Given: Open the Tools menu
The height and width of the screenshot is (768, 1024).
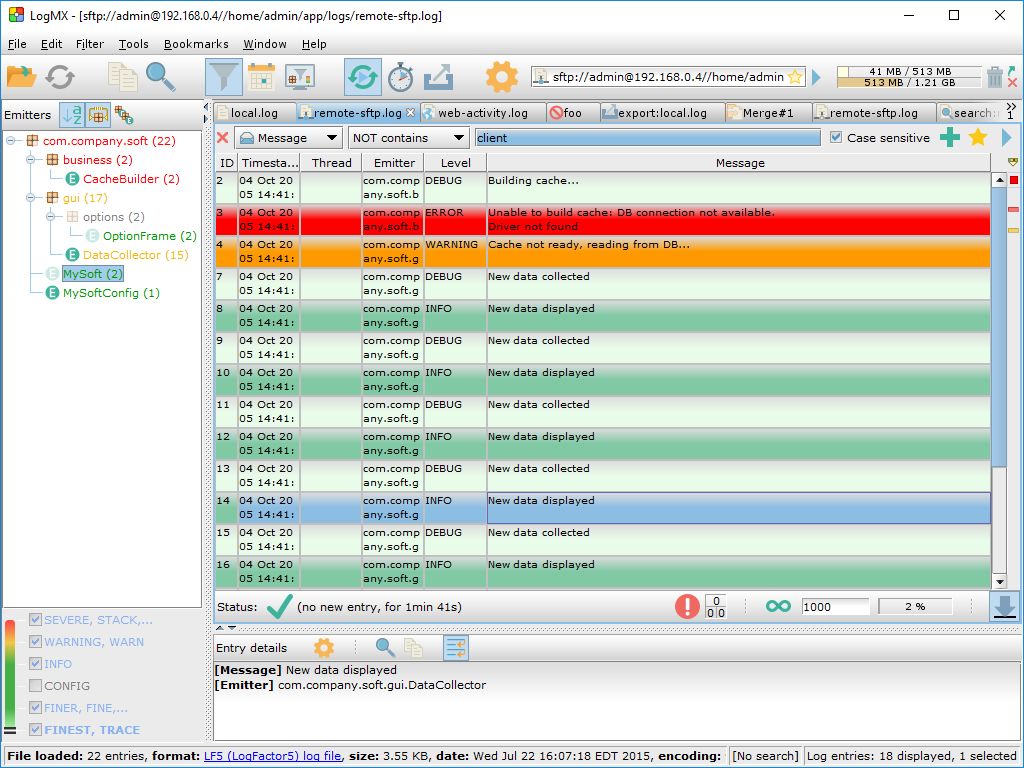Looking at the screenshot, I should pos(133,44).
